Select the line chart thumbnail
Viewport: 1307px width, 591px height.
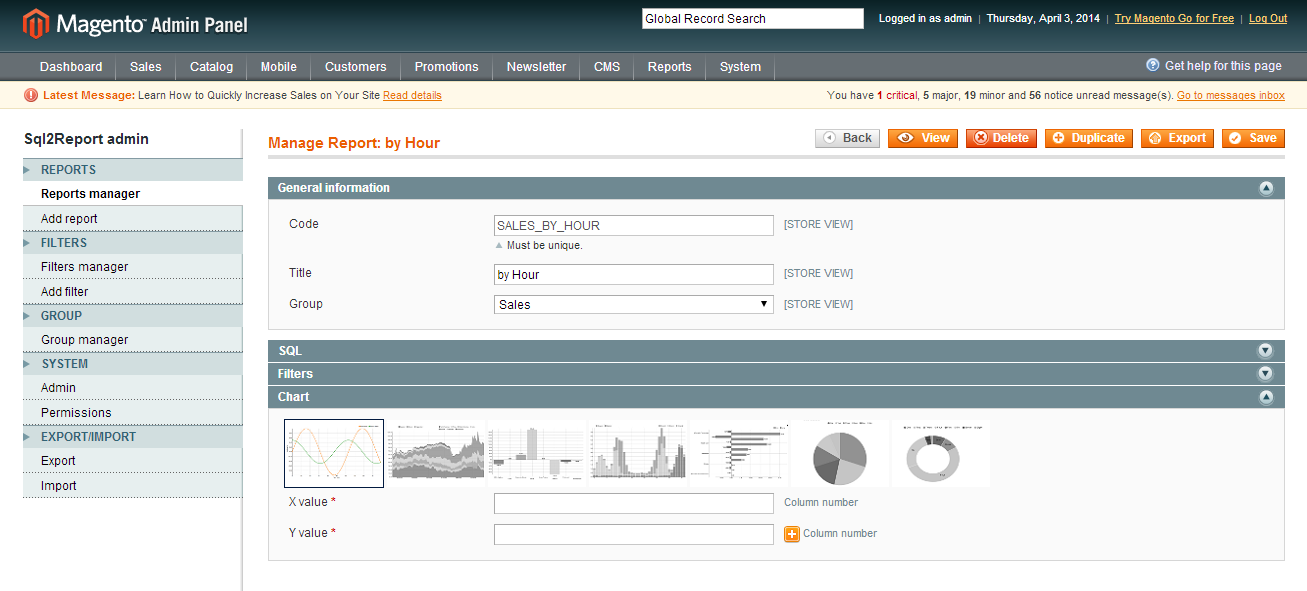(334, 453)
